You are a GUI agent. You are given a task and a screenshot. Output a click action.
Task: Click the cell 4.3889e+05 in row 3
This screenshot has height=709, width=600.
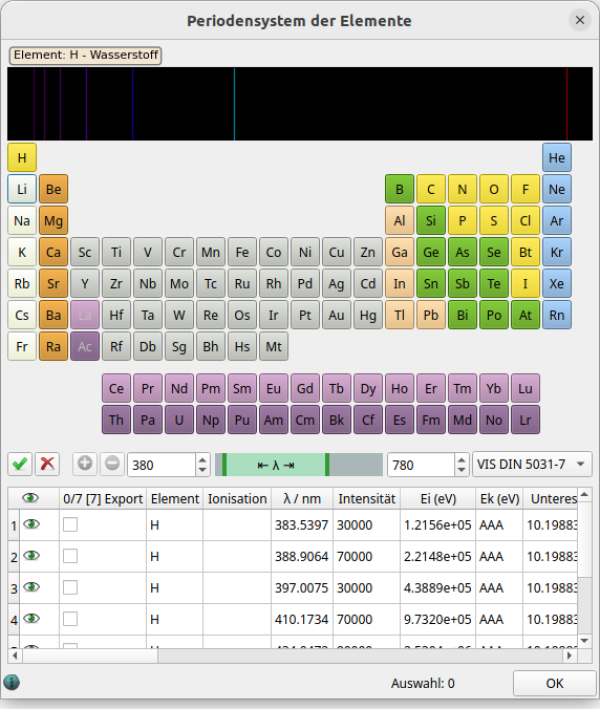(x=438, y=588)
